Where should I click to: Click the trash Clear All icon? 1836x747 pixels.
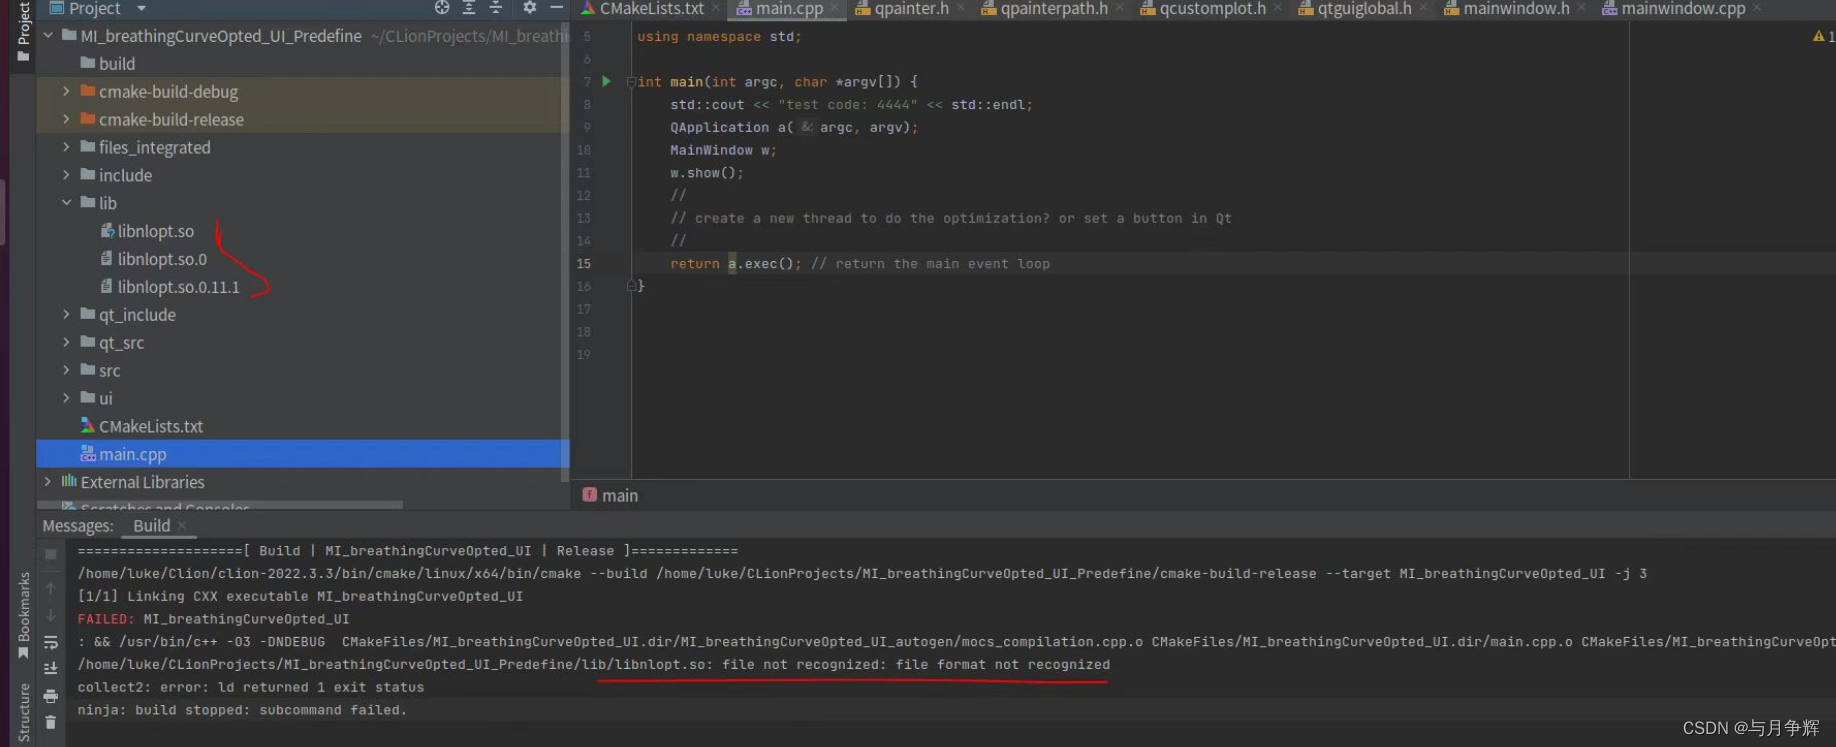51,722
